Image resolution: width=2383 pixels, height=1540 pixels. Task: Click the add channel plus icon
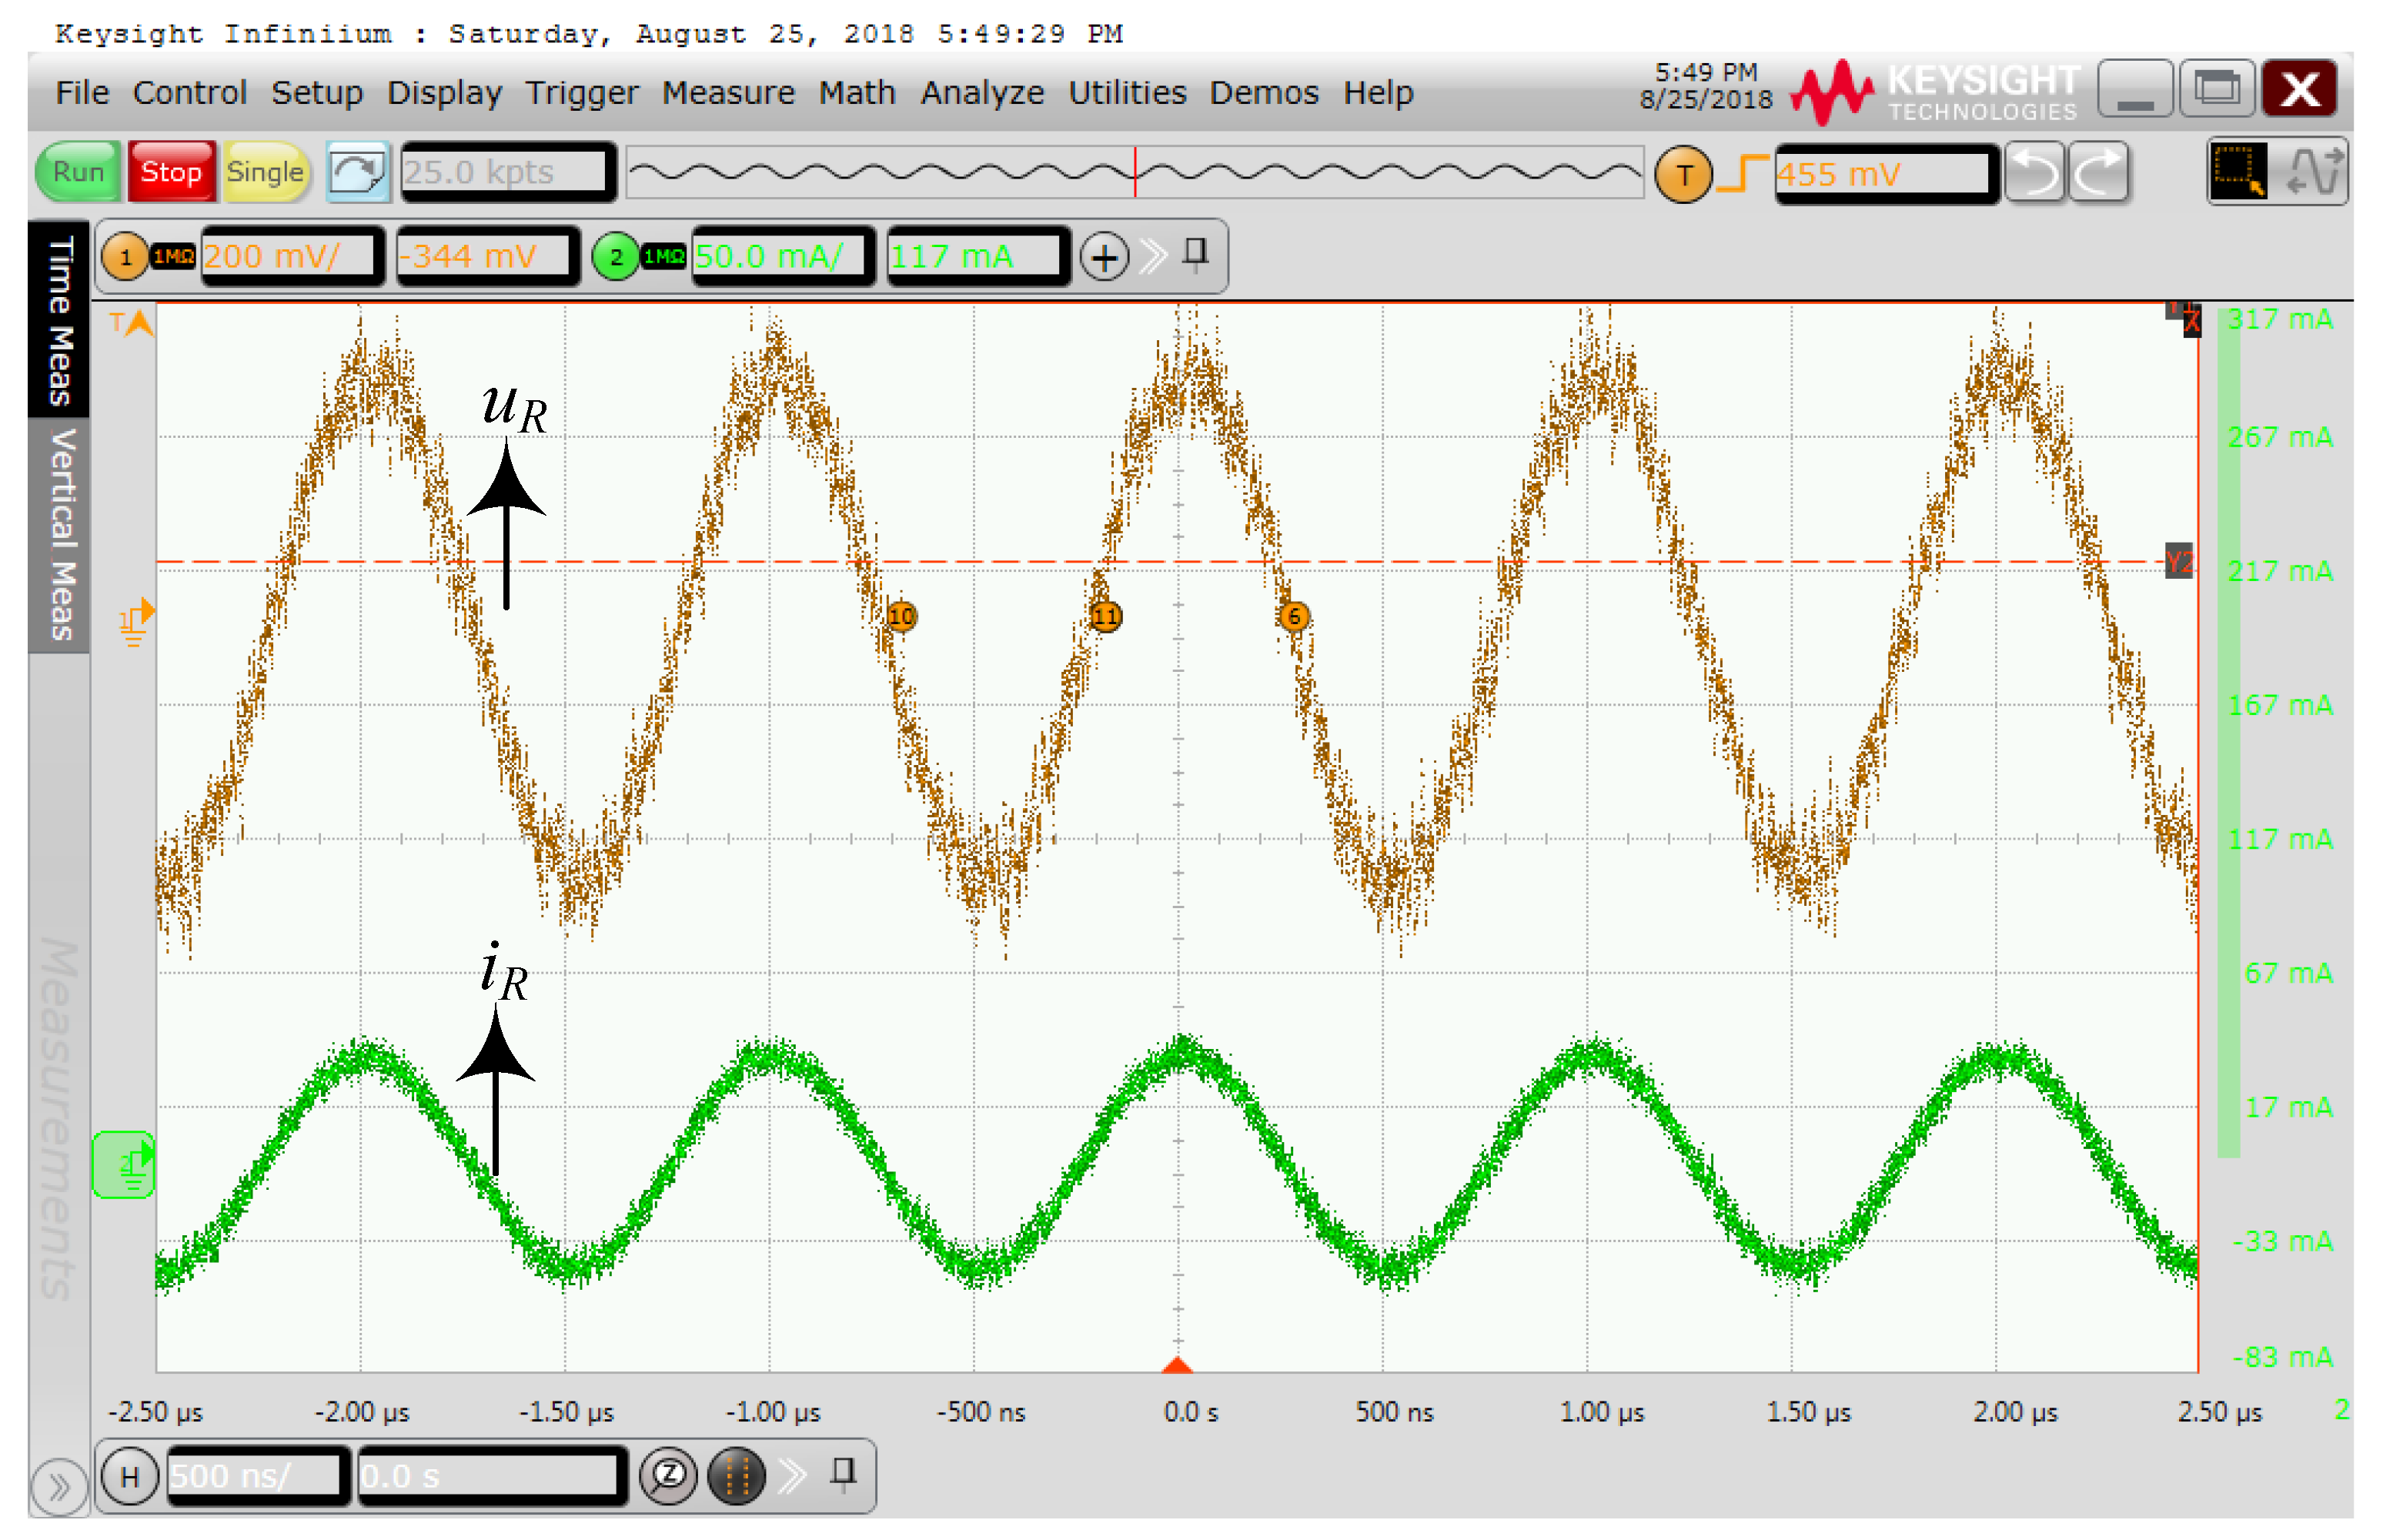click(x=1104, y=257)
